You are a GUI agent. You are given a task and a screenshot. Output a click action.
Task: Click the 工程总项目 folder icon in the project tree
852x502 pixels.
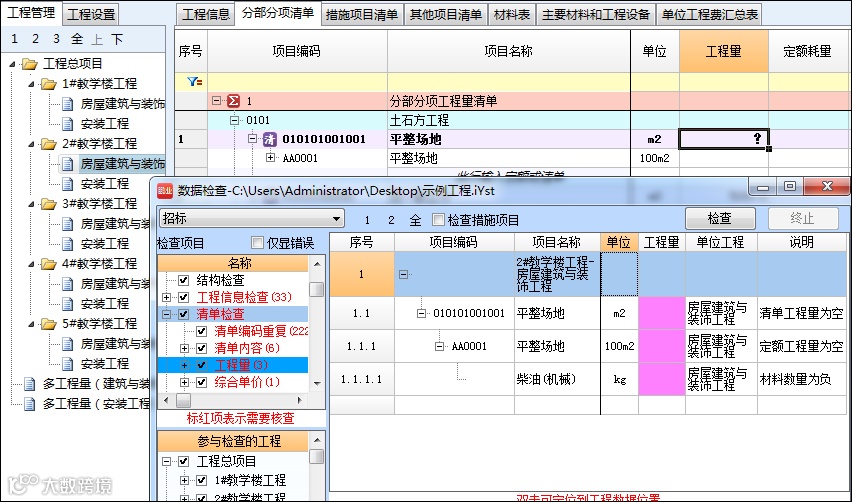pyautogui.click(x=29, y=64)
